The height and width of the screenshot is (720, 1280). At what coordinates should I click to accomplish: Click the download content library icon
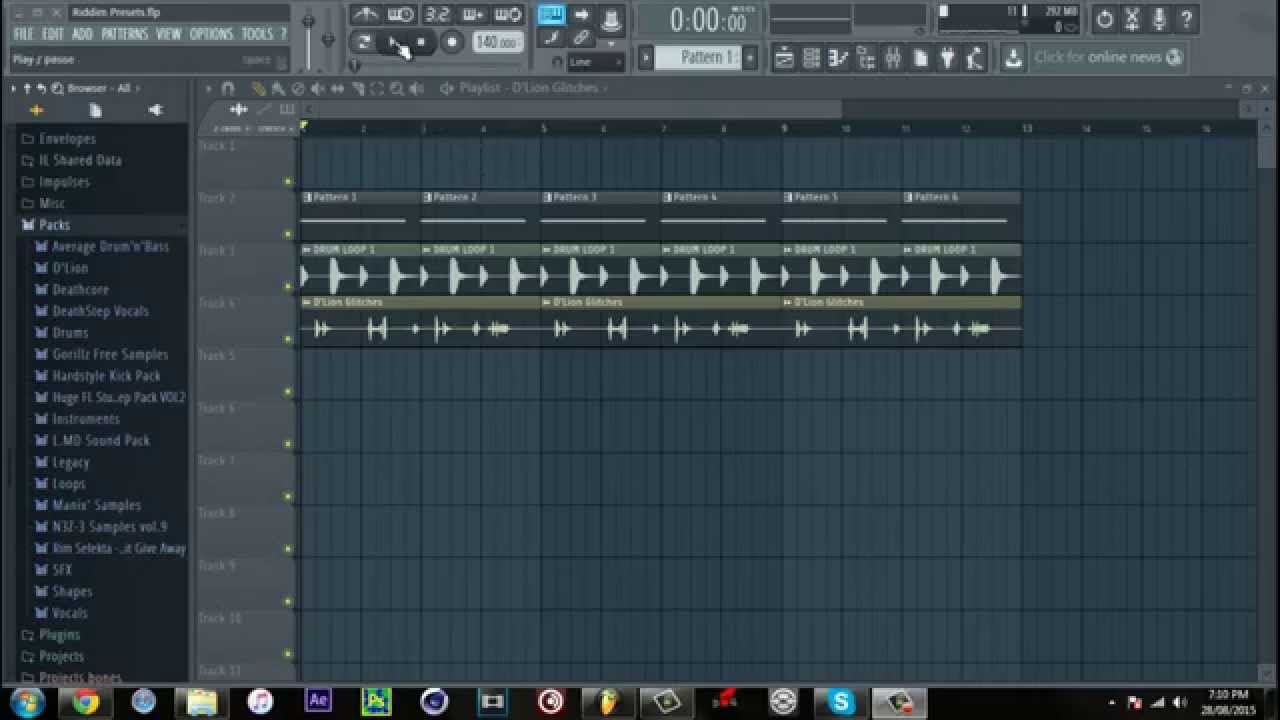1013,58
